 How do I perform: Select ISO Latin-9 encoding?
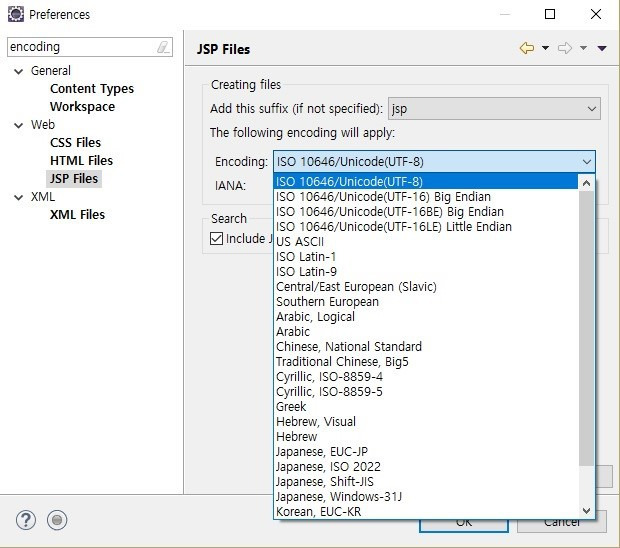(x=426, y=272)
